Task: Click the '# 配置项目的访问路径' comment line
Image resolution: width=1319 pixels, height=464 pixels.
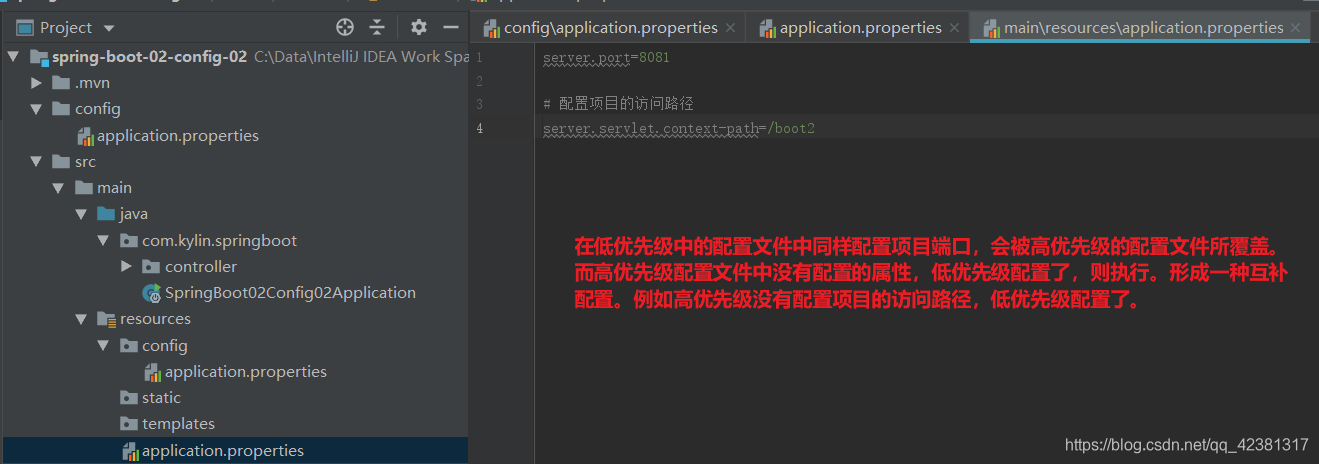Action: (x=618, y=104)
